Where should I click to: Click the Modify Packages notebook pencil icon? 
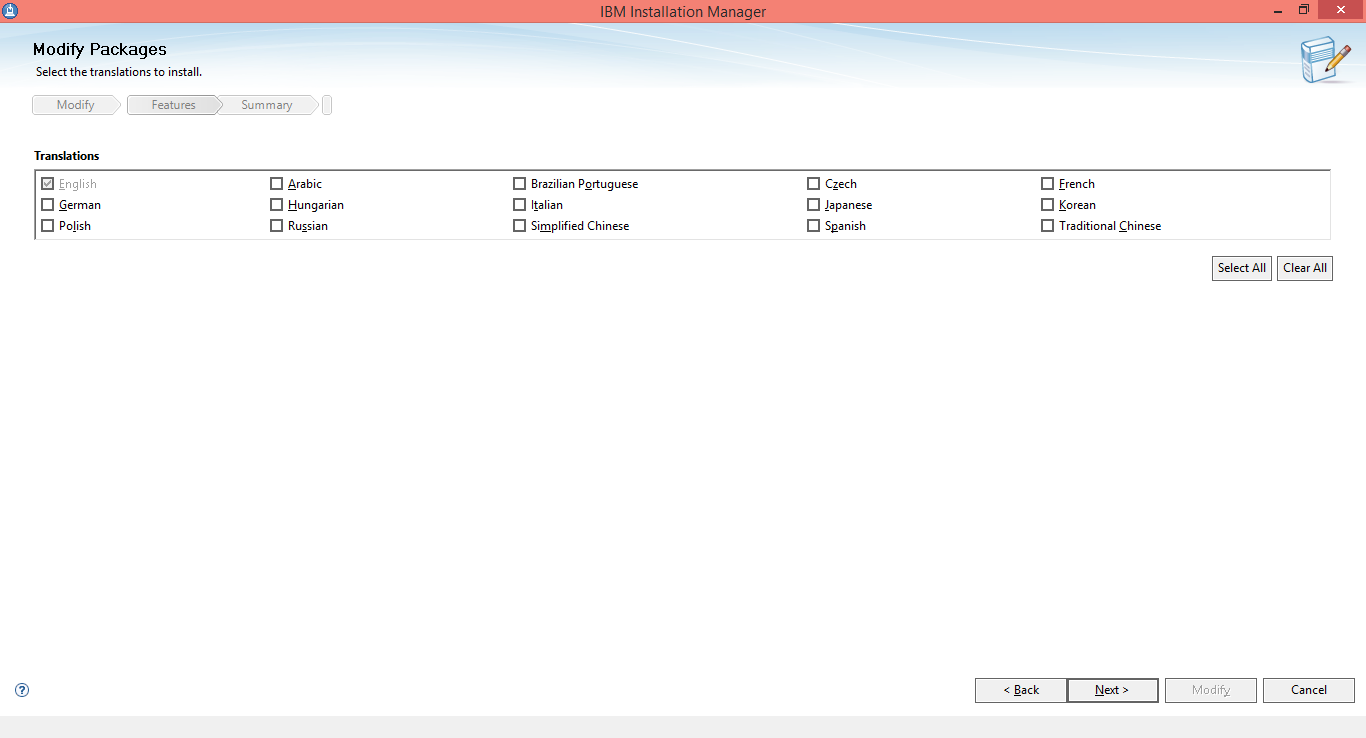pos(1326,60)
